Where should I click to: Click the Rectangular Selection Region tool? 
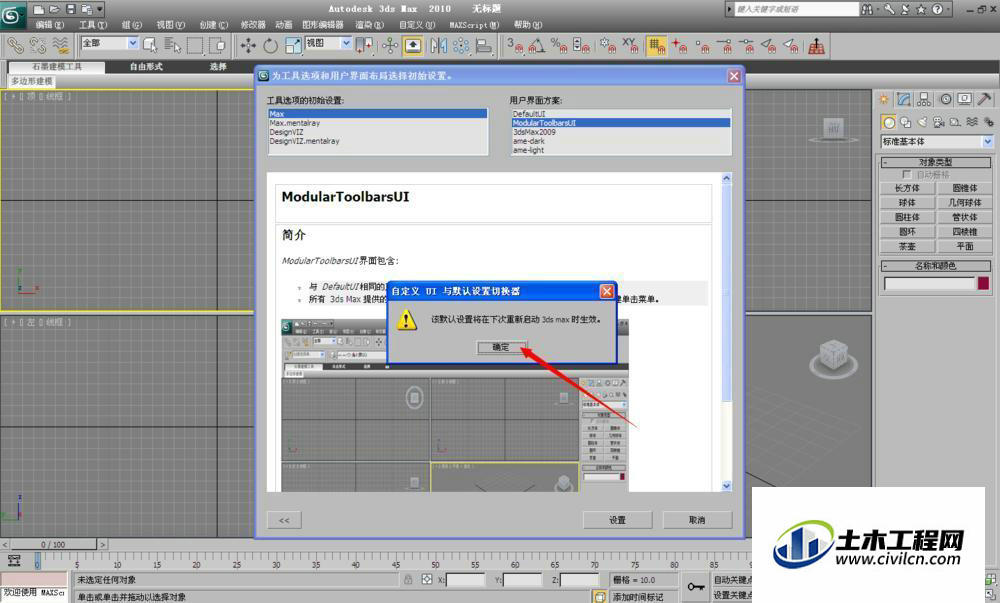195,45
